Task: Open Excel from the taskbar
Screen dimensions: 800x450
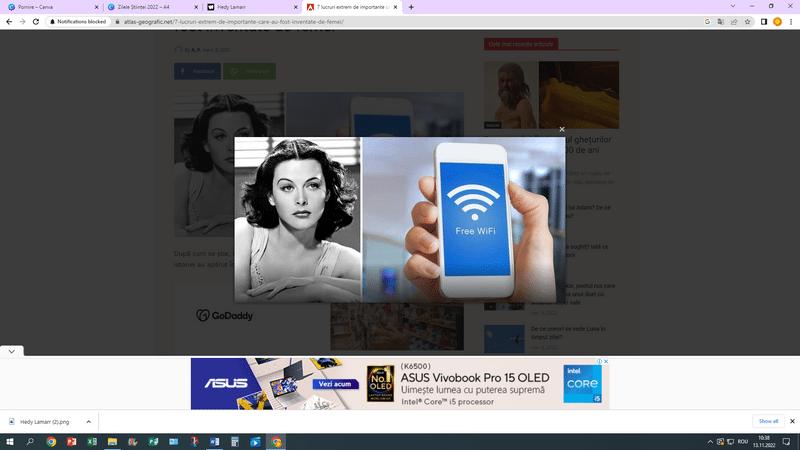Action: point(92,442)
